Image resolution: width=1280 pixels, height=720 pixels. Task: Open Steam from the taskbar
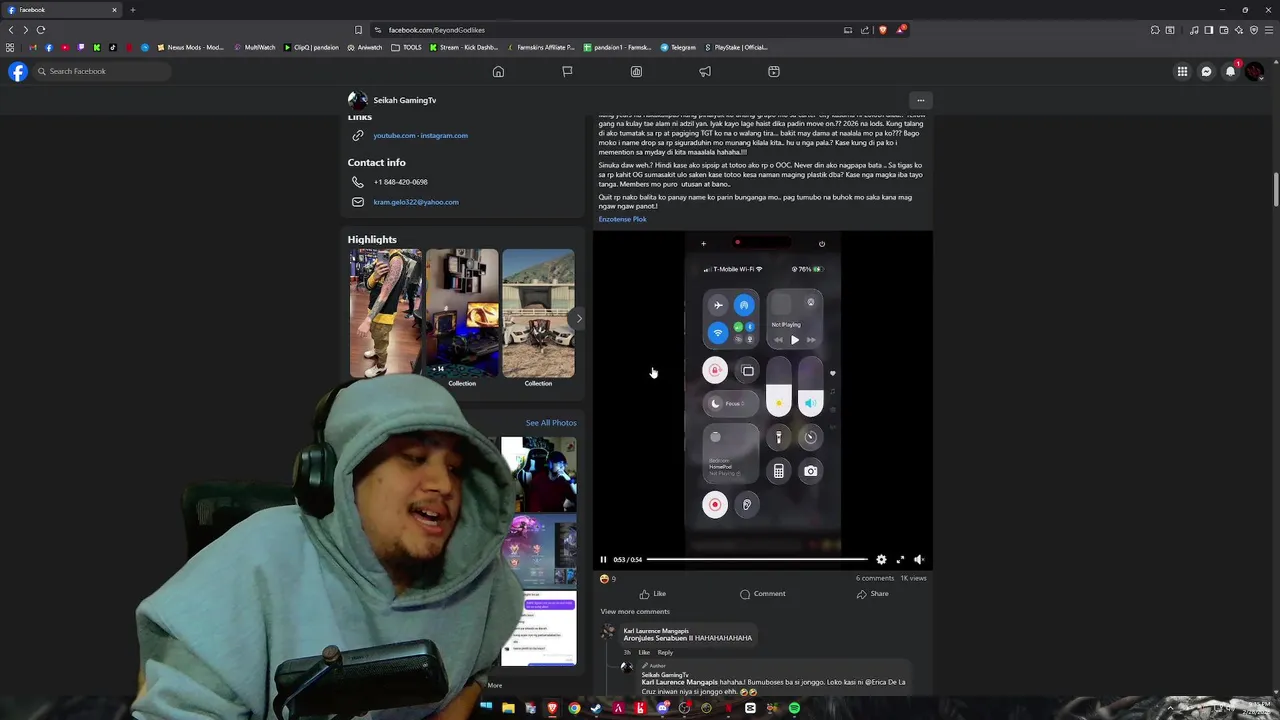pos(596,708)
